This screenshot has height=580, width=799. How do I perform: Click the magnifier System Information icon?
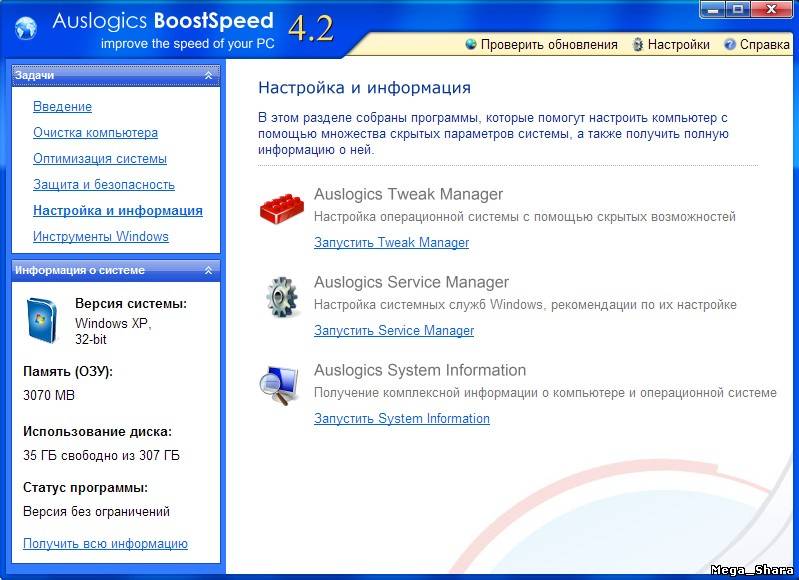tap(279, 385)
